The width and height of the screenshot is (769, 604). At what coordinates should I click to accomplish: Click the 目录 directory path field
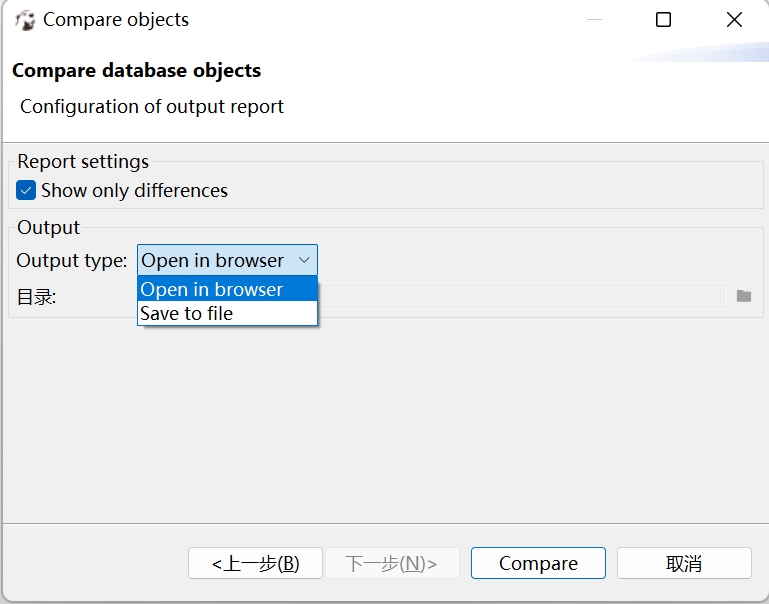point(520,296)
